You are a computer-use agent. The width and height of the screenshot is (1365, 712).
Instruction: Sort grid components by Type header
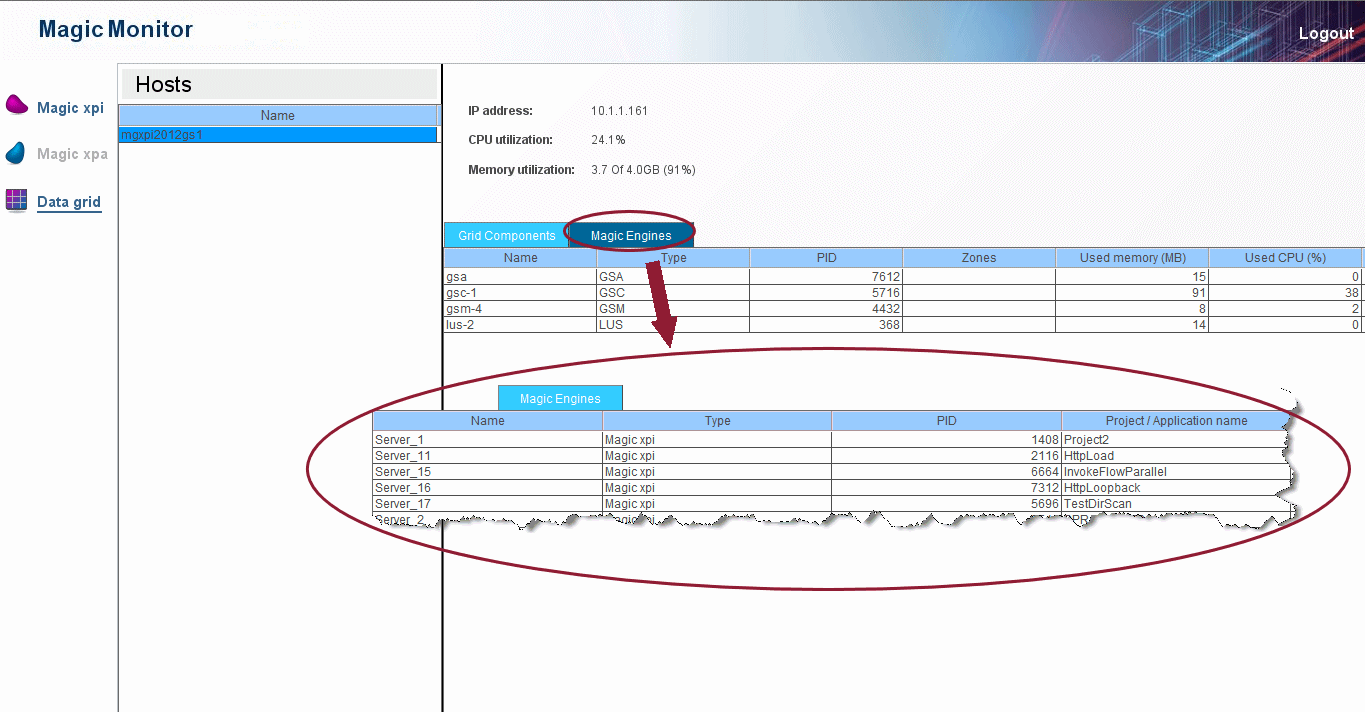[673, 258]
